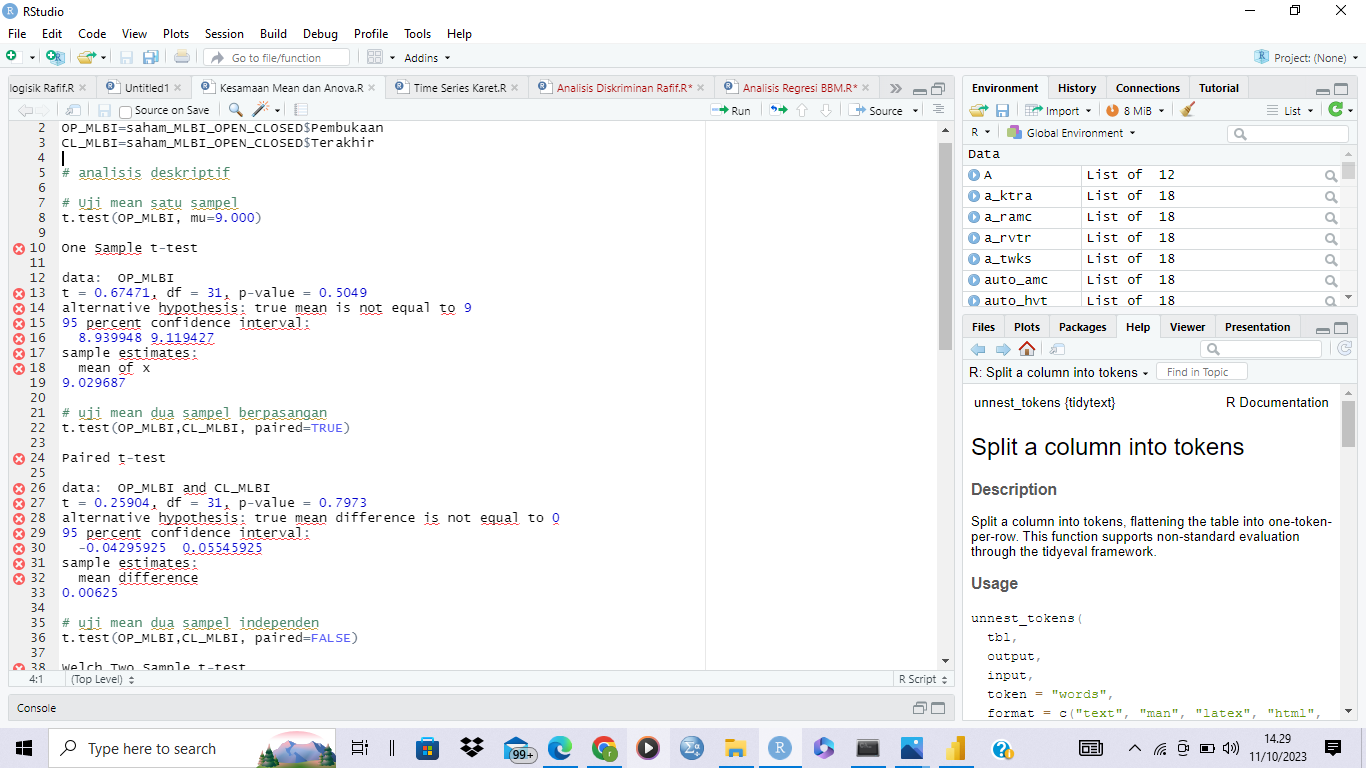Expand the data object a_ktra
The height and width of the screenshot is (768, 1366).
point(974,196)
